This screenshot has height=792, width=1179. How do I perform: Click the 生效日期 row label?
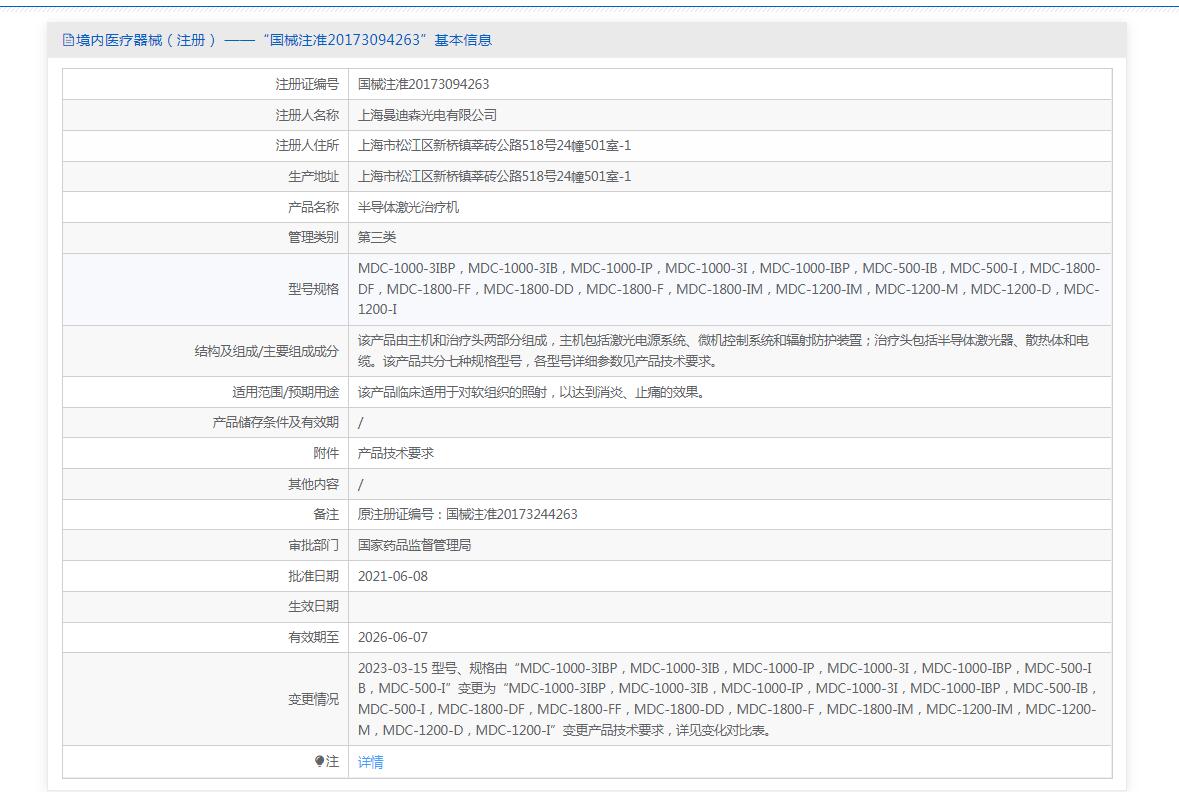click(314, 606)
